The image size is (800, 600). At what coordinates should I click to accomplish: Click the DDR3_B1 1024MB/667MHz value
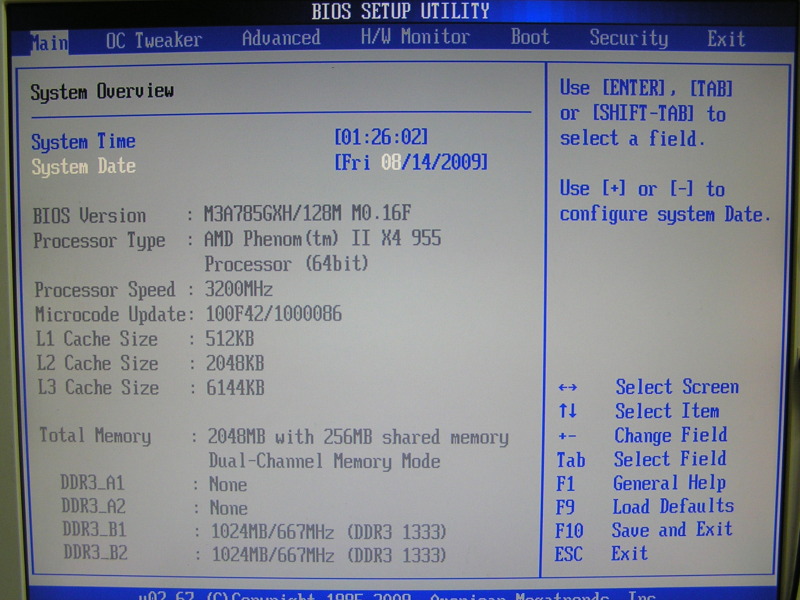coord(329,532)
